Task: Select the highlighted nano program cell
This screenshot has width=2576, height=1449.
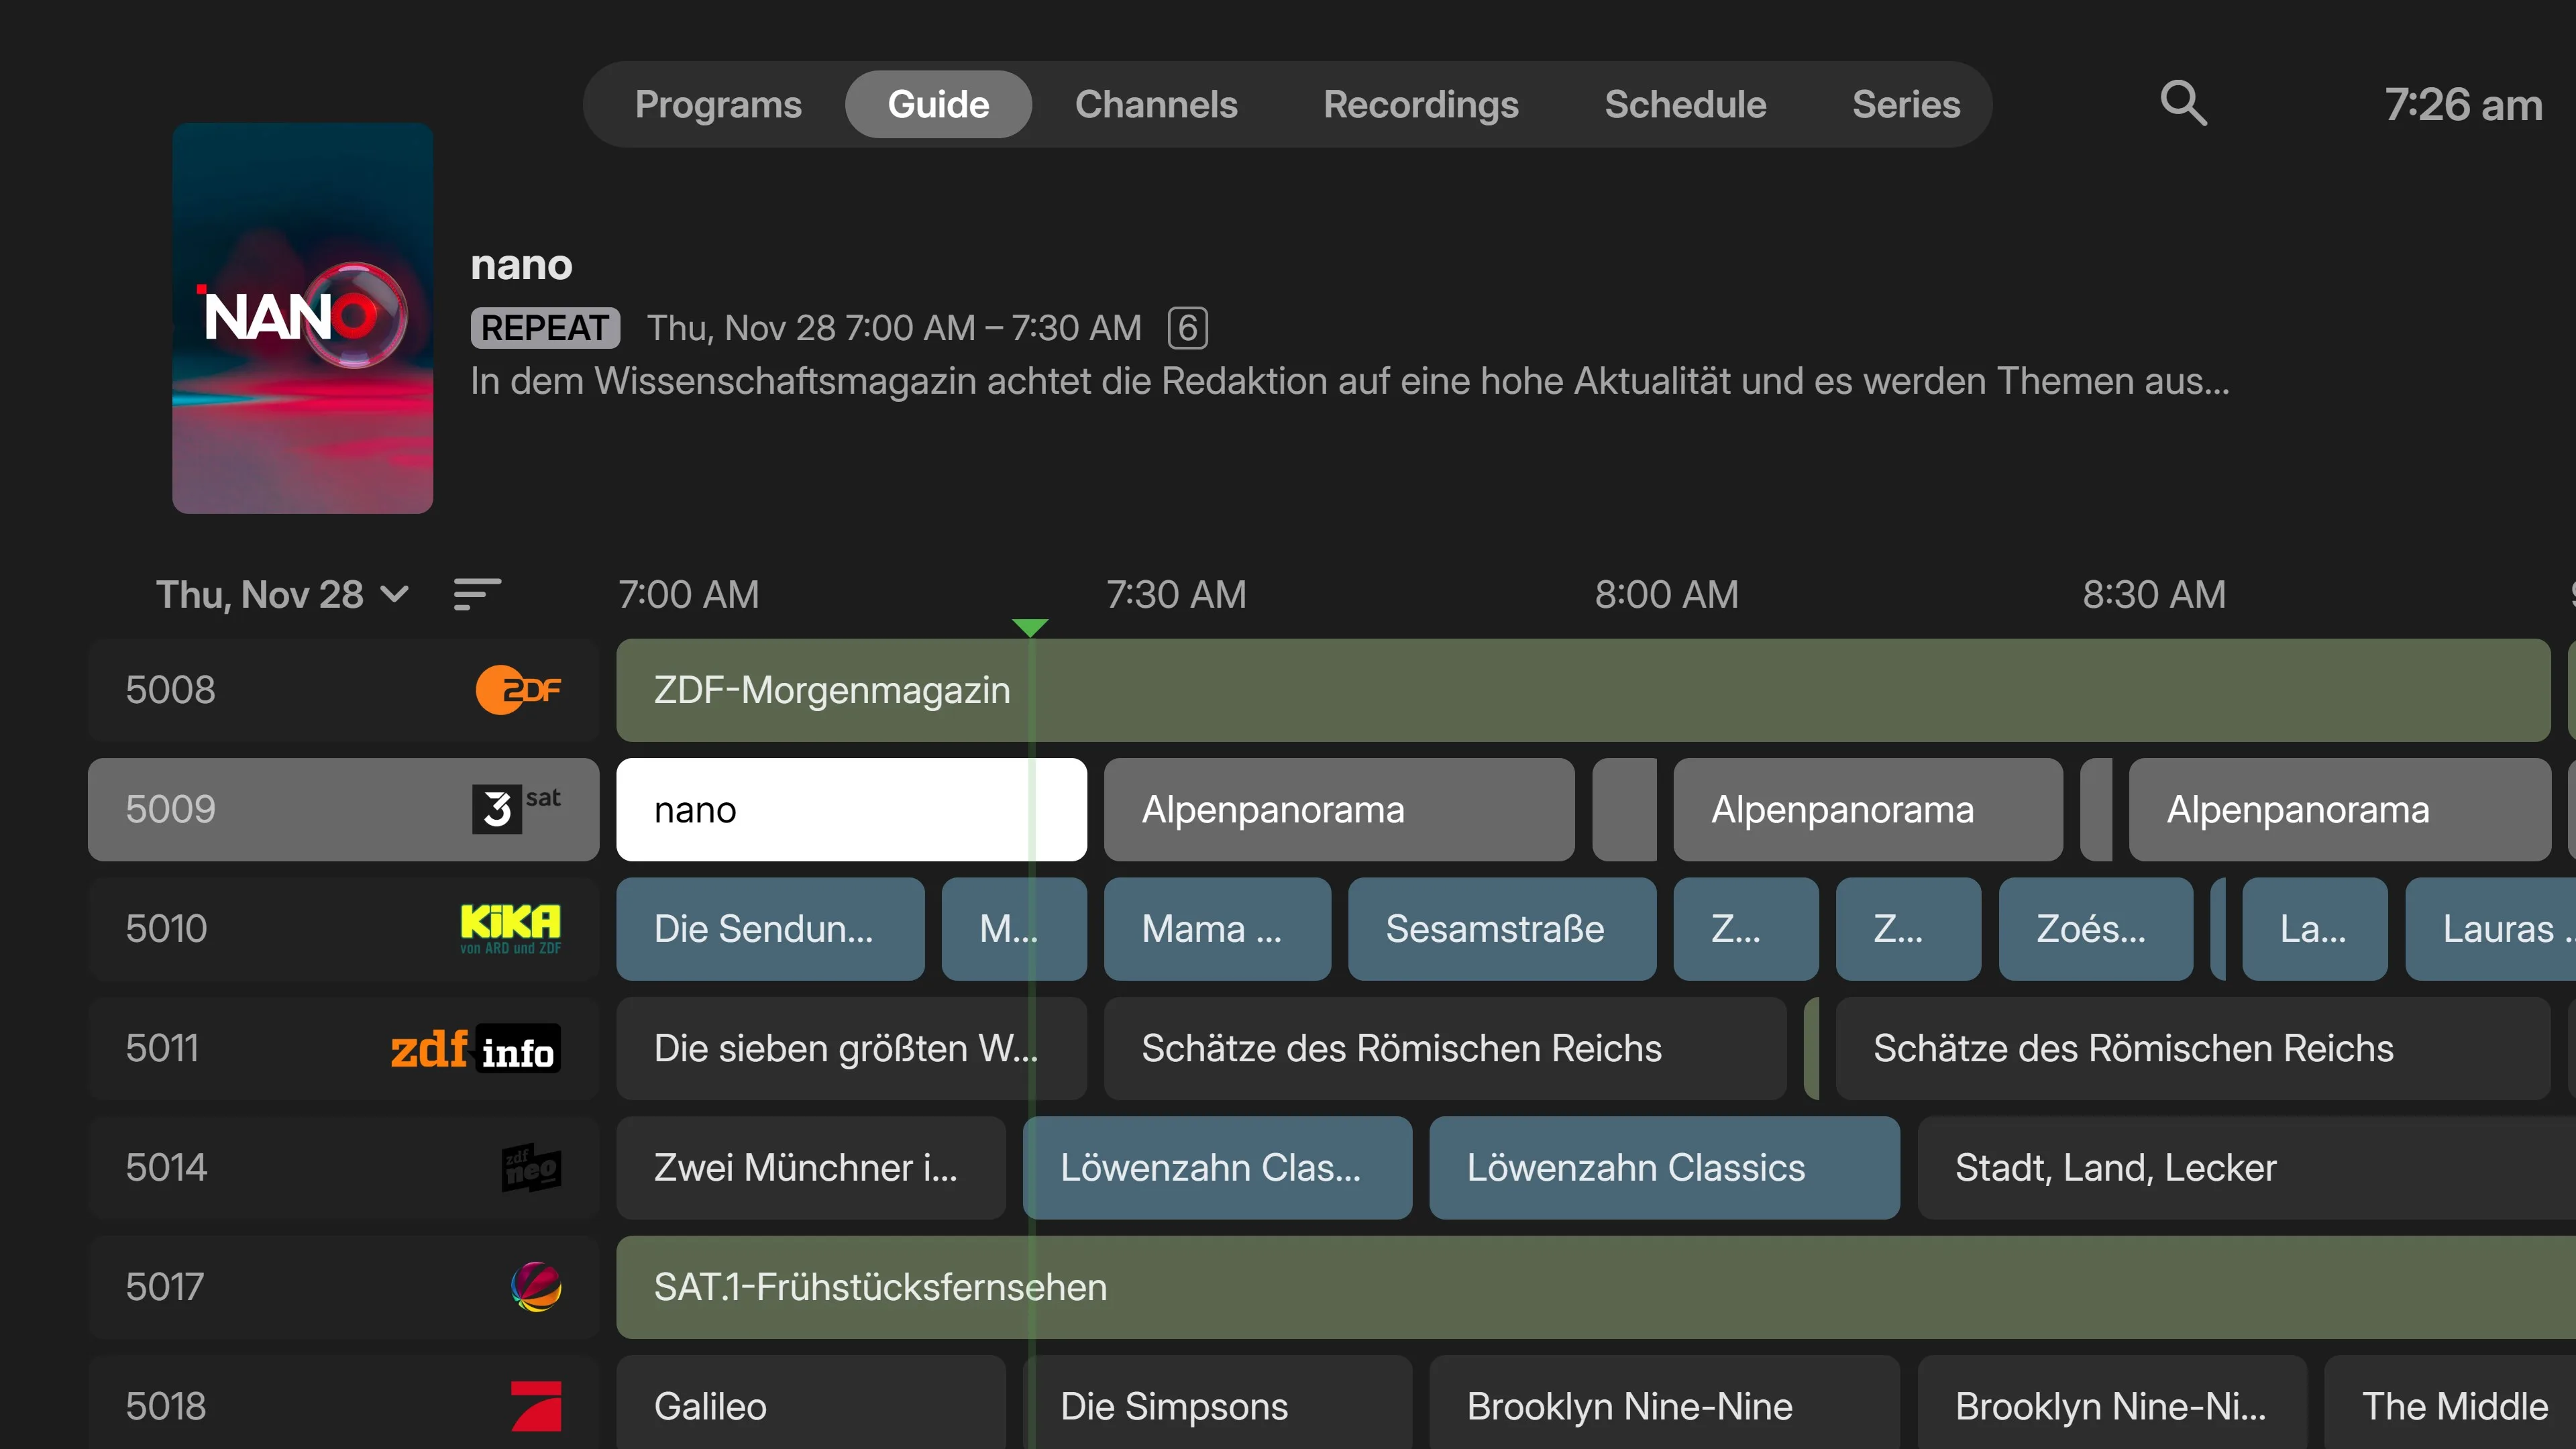Action: pos(851,809)
